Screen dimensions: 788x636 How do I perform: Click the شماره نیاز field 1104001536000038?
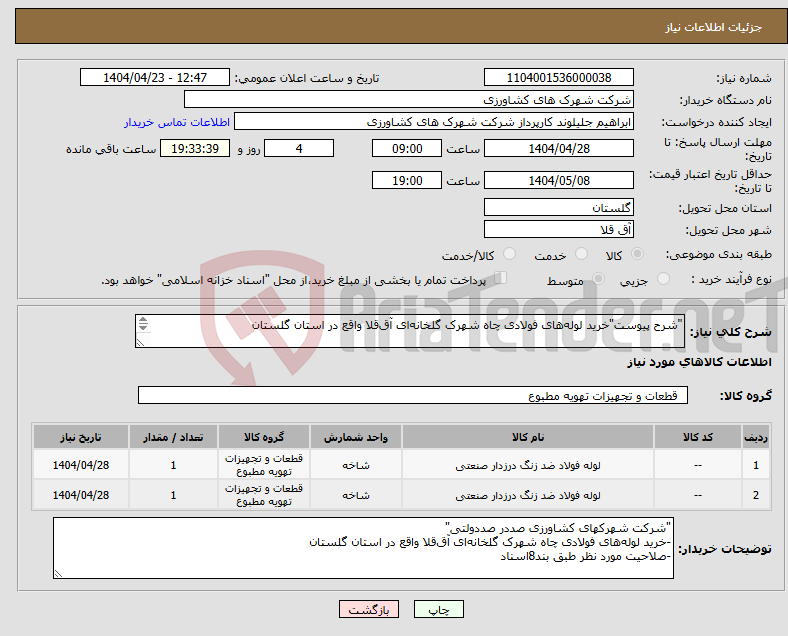(559, 77)
